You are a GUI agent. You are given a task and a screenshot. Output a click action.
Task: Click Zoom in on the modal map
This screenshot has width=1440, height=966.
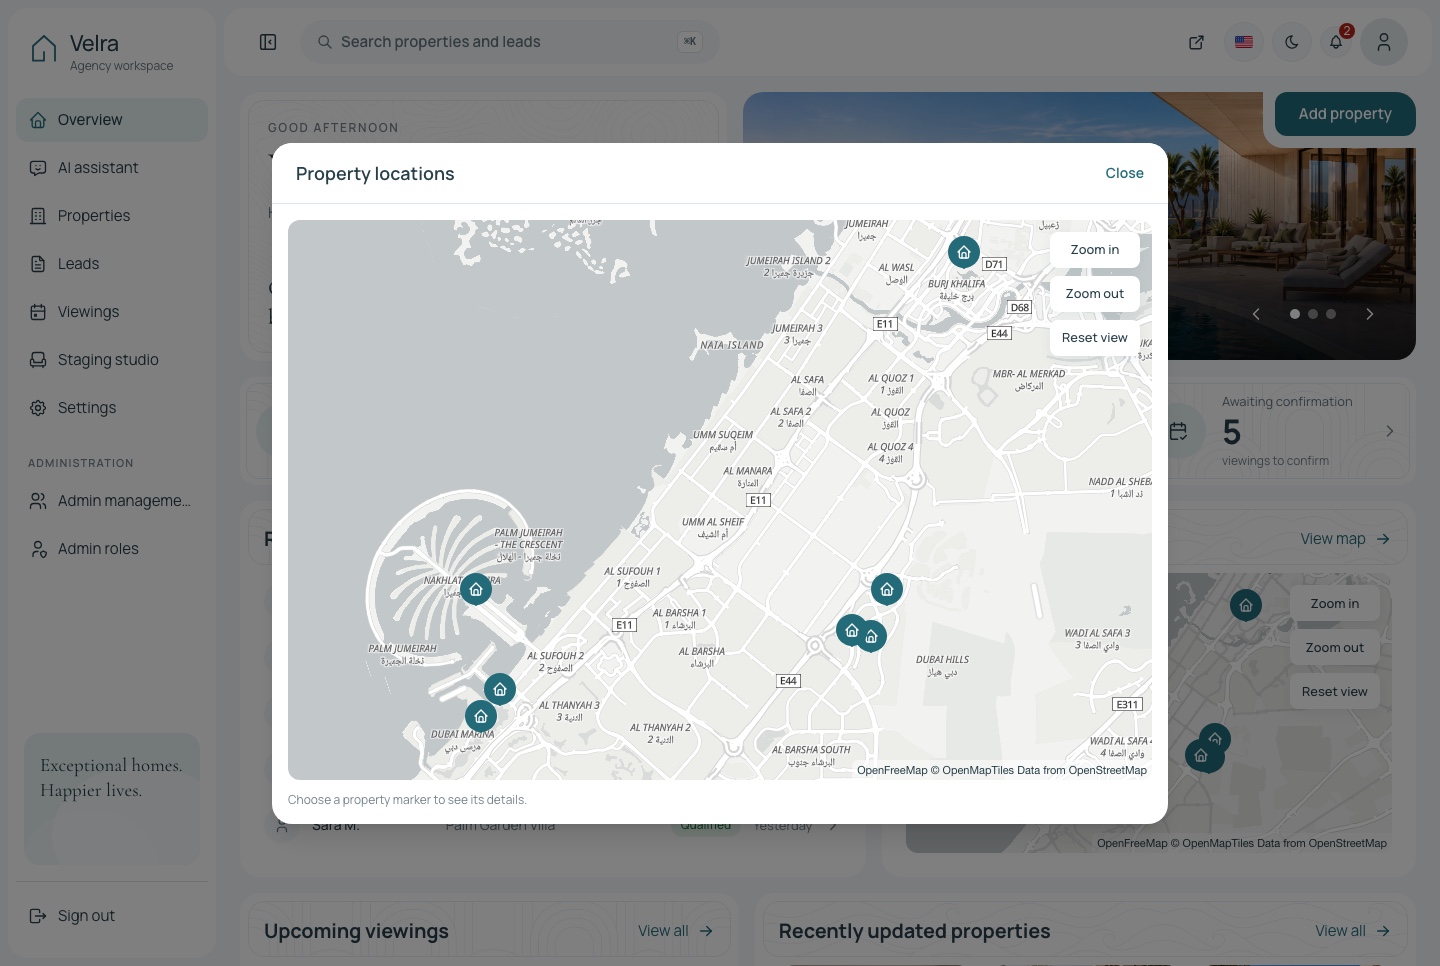(1095, 250)
